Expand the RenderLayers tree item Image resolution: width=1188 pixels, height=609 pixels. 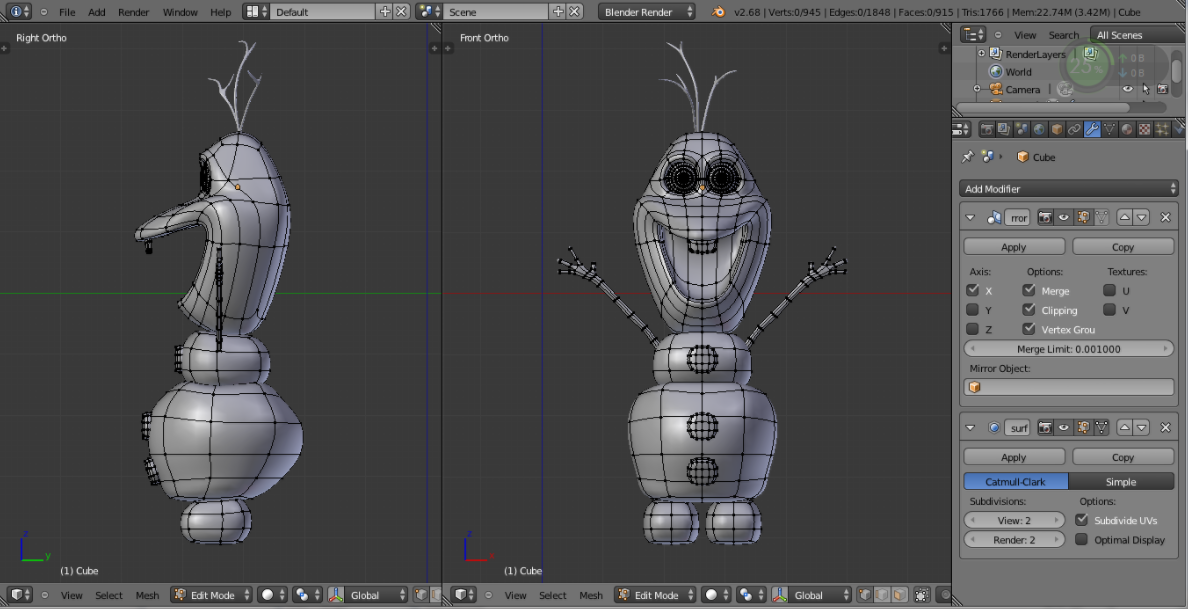click(982, 54)
